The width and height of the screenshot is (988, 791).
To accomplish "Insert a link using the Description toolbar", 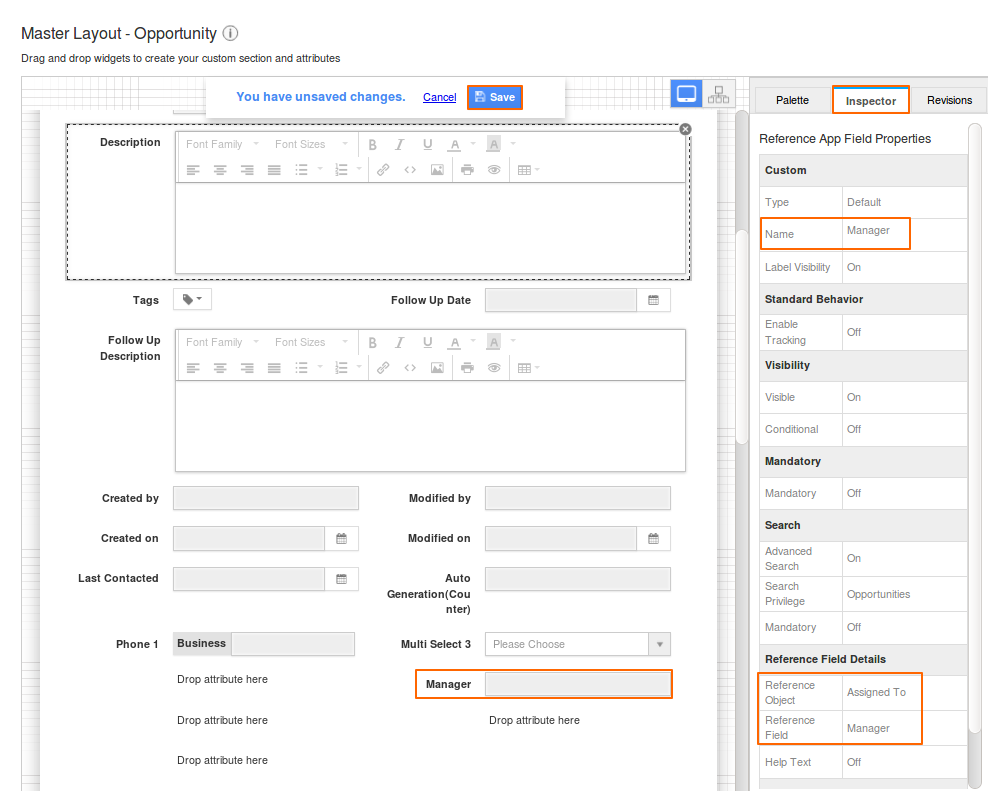I will (x=381, y=169).
